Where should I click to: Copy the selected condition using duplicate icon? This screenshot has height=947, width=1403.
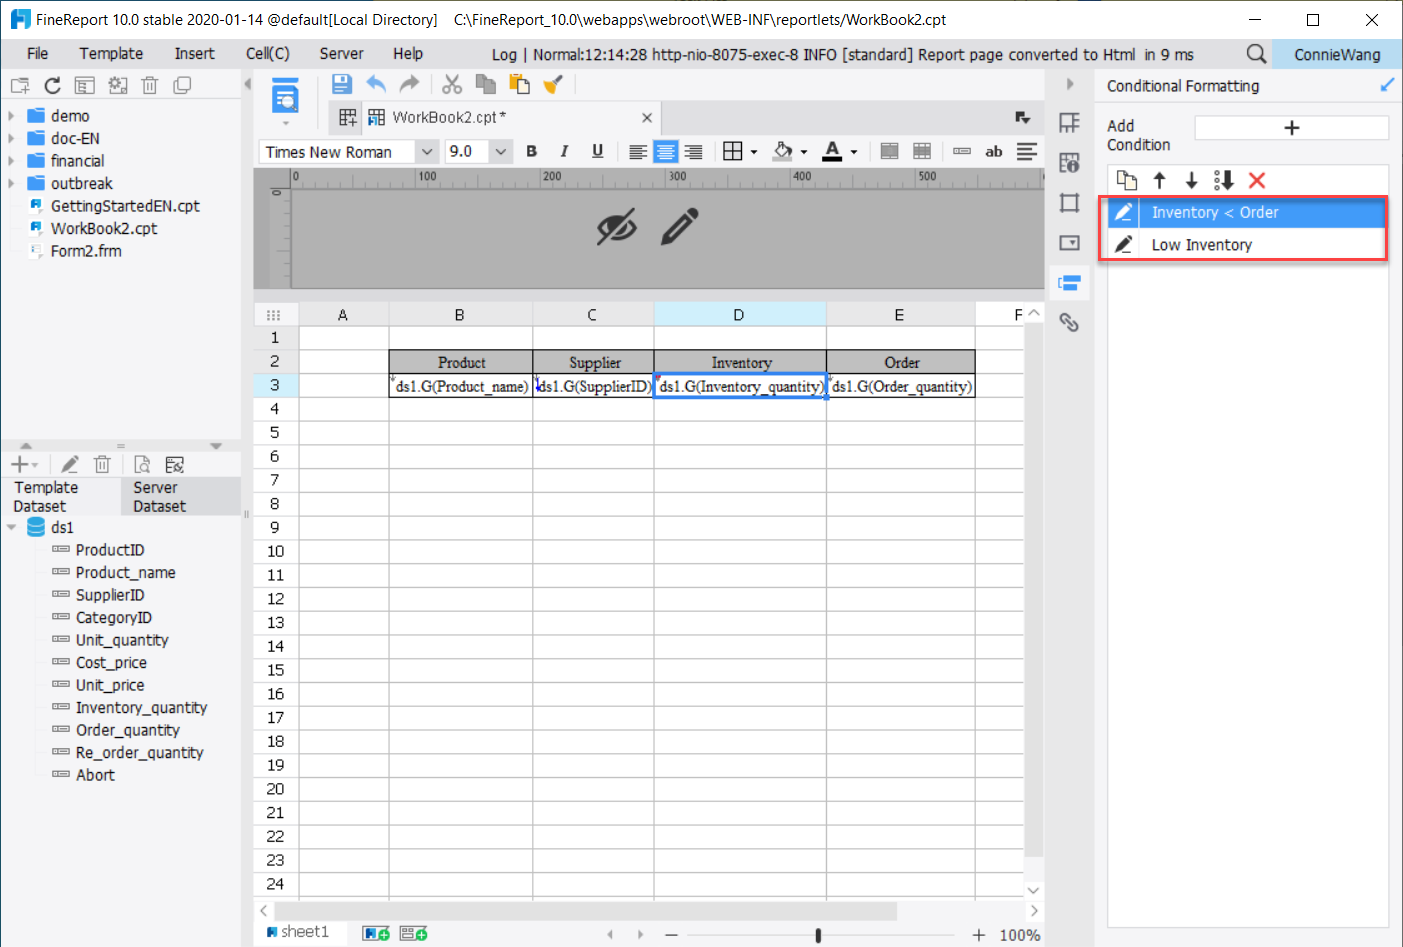[1127, 180]
